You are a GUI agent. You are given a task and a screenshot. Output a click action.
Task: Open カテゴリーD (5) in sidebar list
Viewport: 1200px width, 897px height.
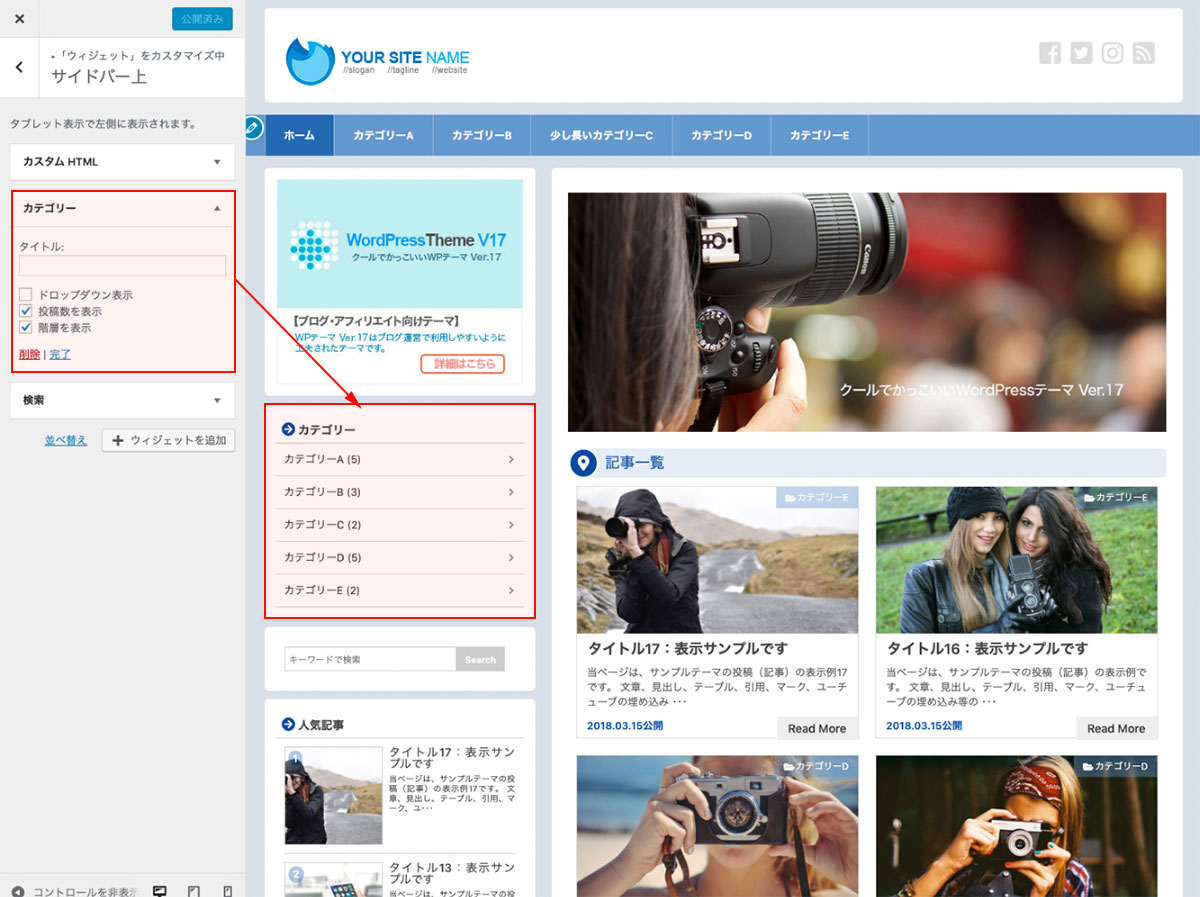tap(400, 558)
